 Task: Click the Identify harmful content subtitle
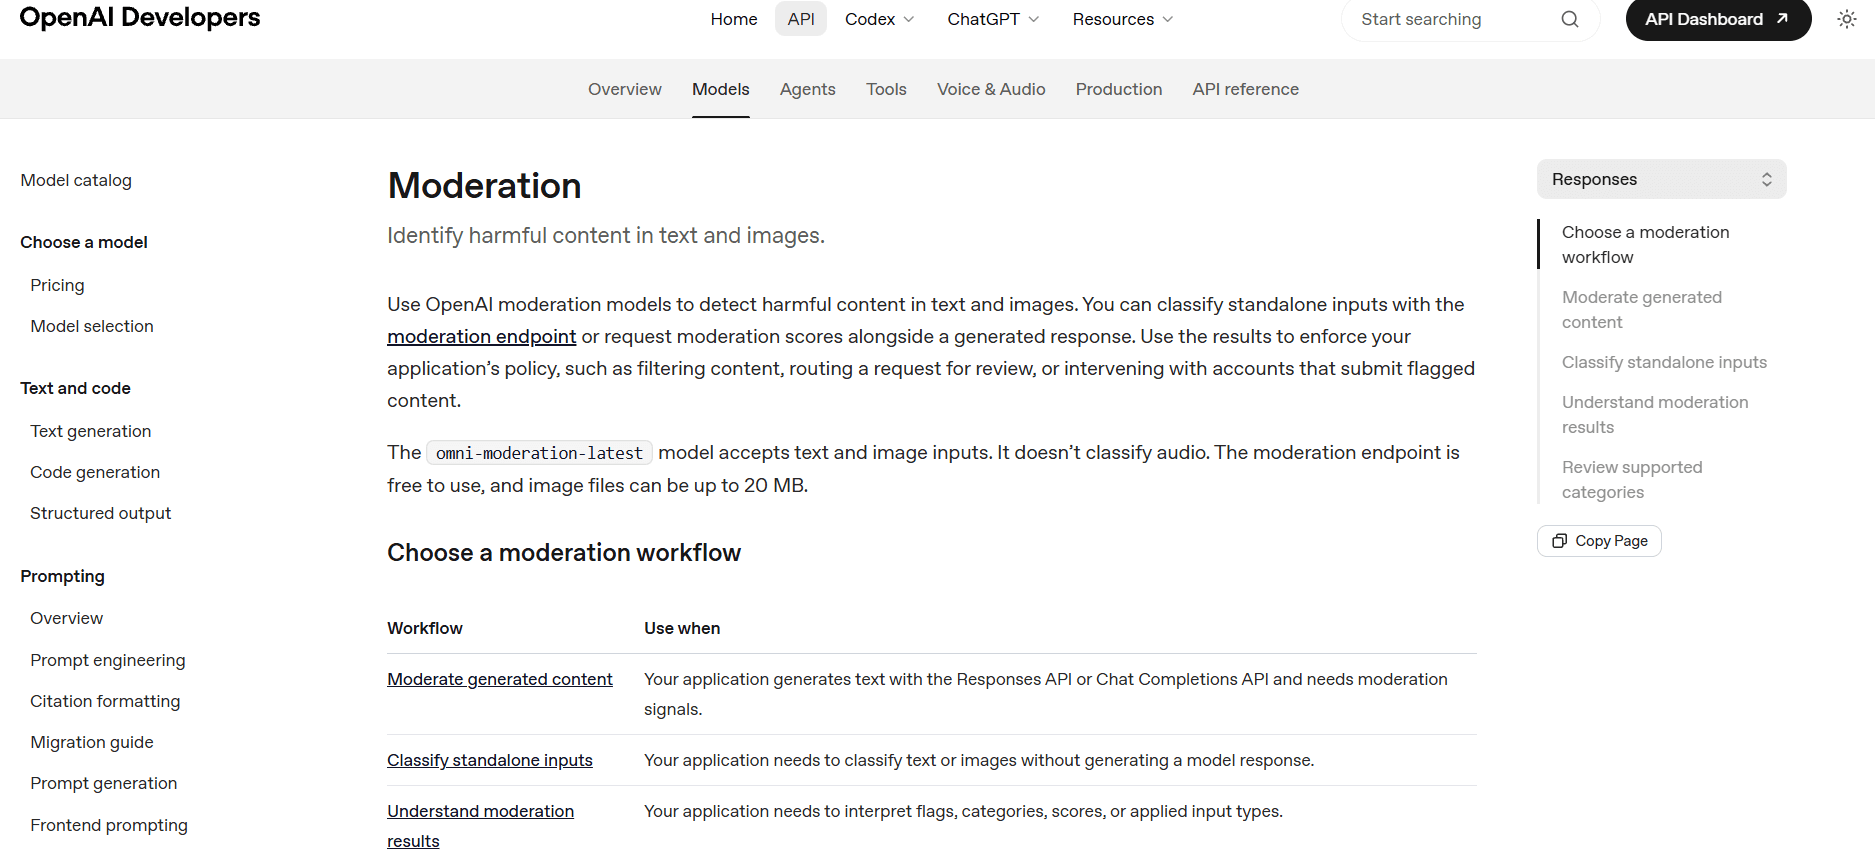click(x=606, y=236)
